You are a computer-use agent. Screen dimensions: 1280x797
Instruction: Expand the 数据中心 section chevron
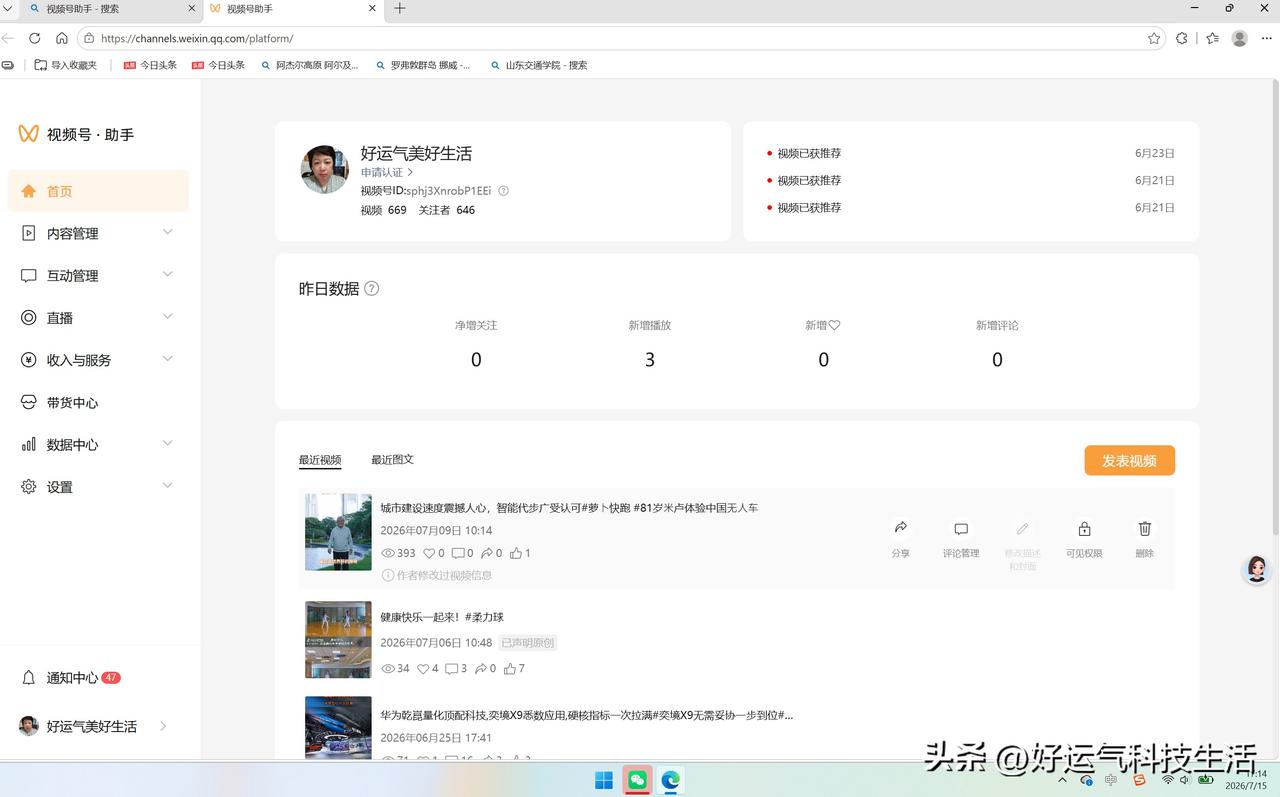coord(168,443)
